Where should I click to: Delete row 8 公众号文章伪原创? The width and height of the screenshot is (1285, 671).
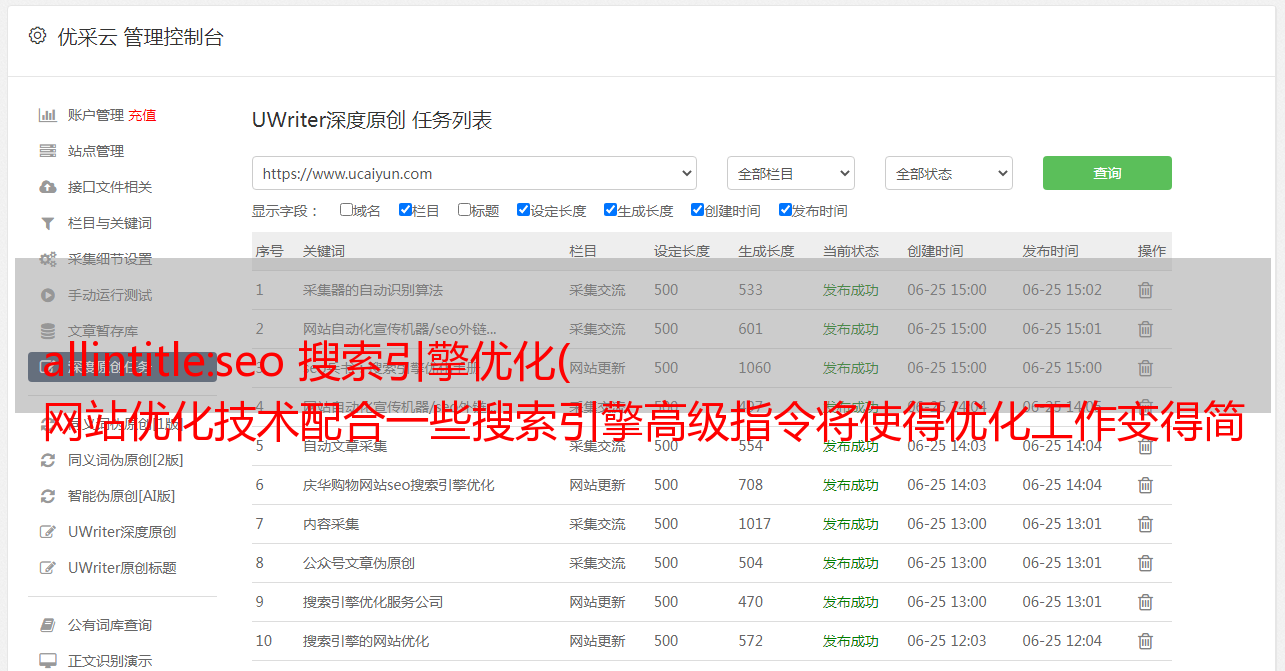point(1145,563)
